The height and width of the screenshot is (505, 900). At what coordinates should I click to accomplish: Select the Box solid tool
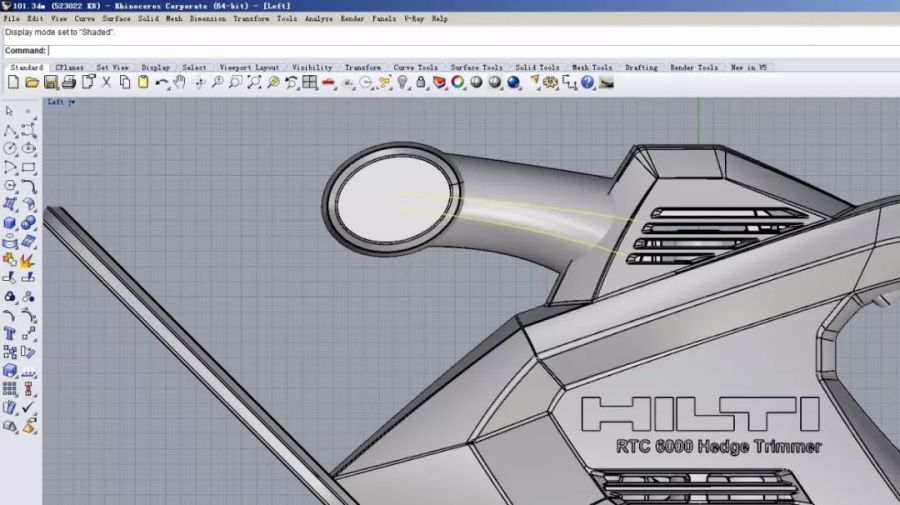[10, 223]
